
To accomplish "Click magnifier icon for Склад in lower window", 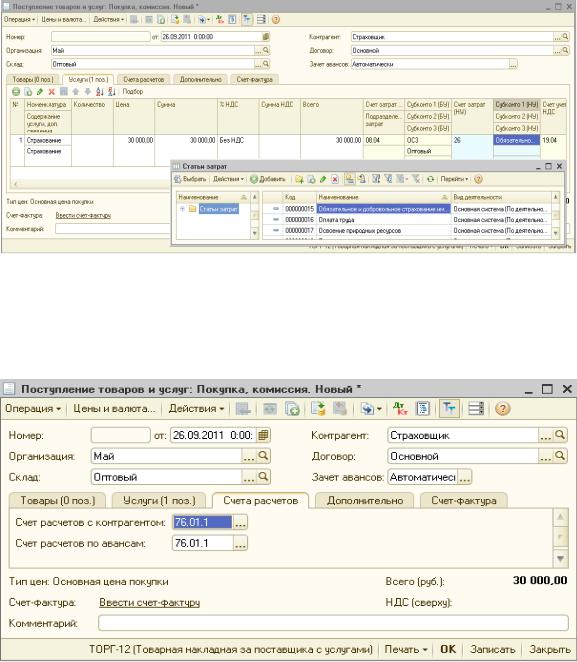I will 263,477.
